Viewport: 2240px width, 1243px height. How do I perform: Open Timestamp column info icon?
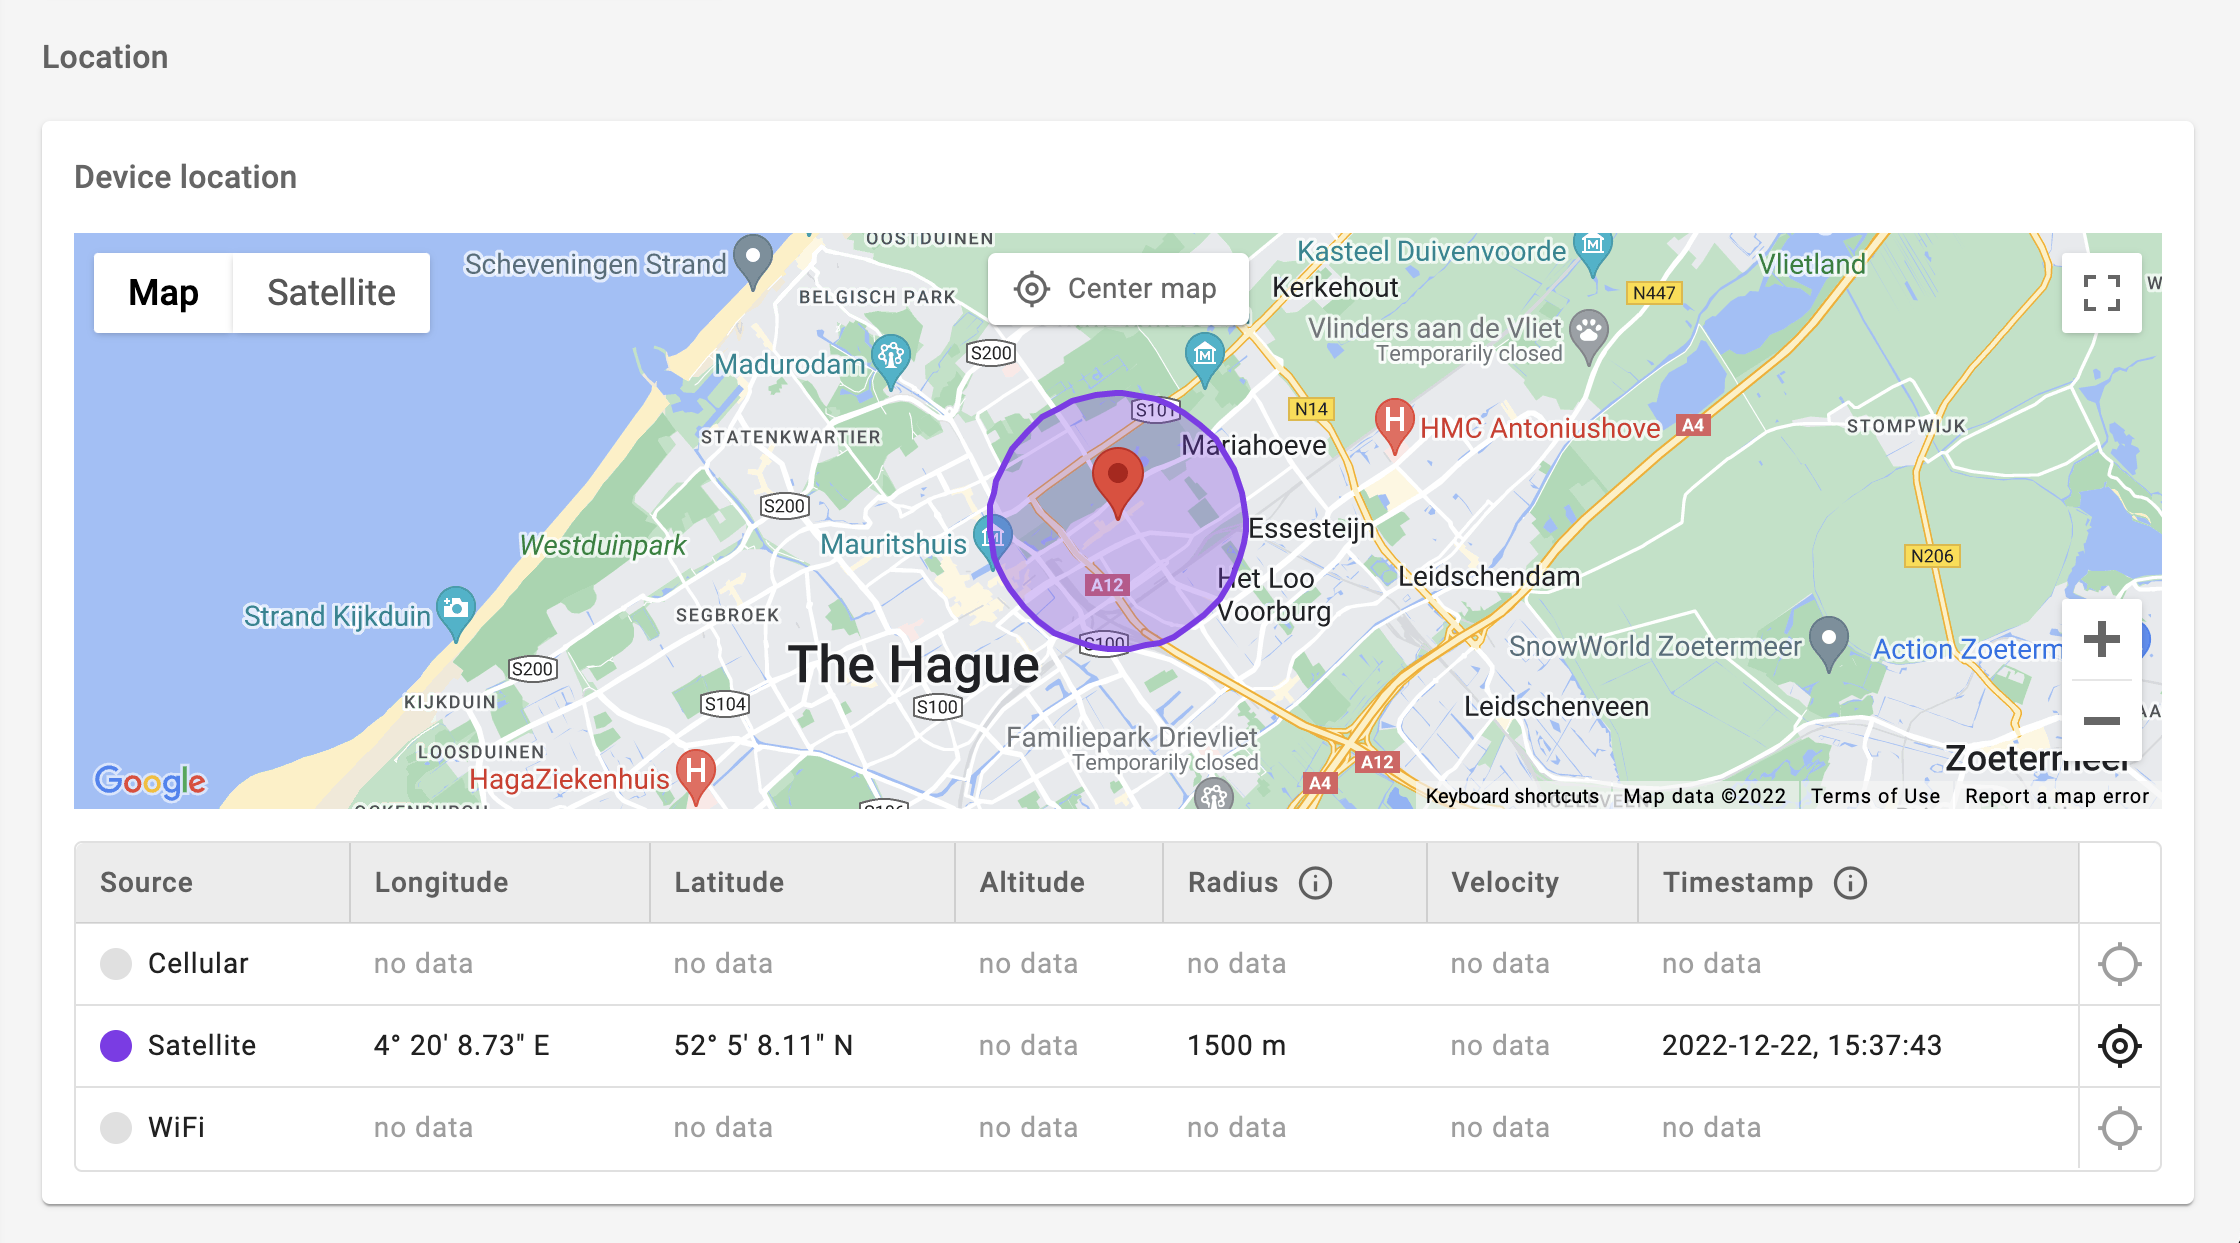pos(1850,883)
